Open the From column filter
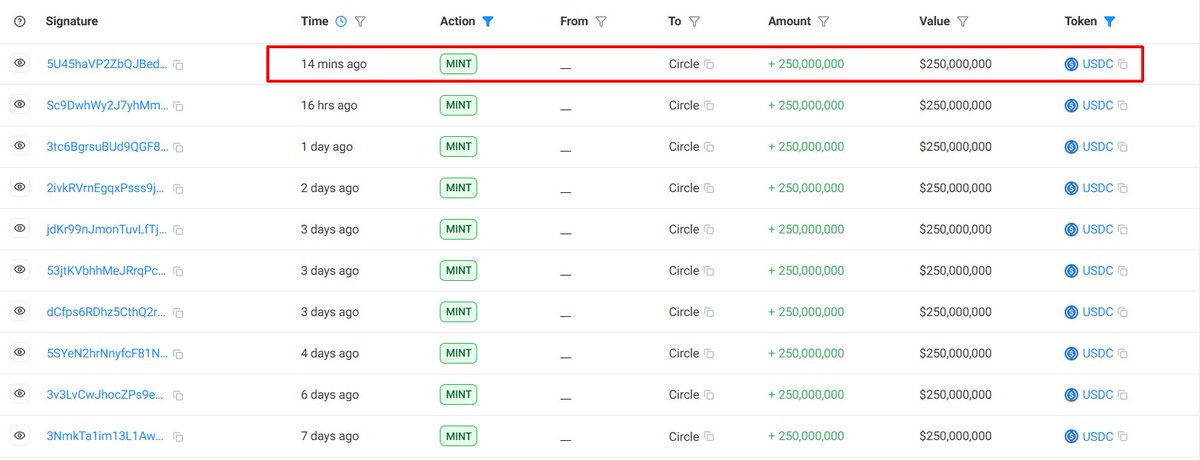 point(601,21)
